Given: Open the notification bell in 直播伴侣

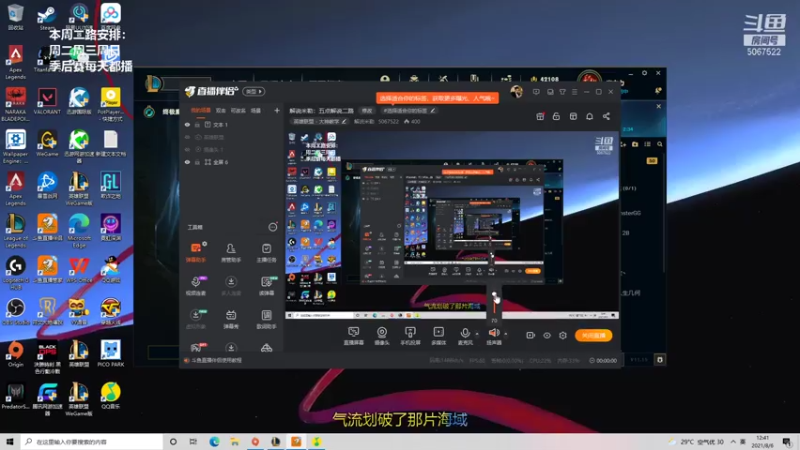Looking at the screenshot, I should (589, 116).
